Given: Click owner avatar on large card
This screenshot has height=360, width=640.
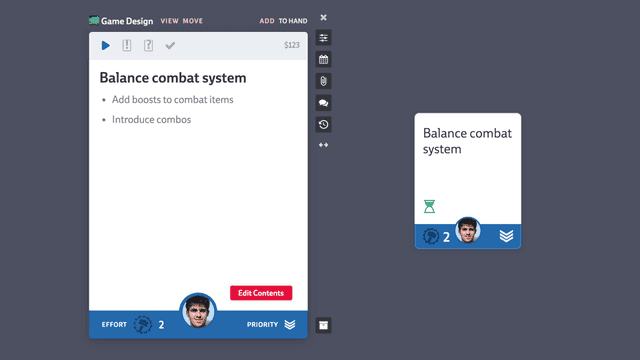Looking at the screenshot, I should [198, 311].
